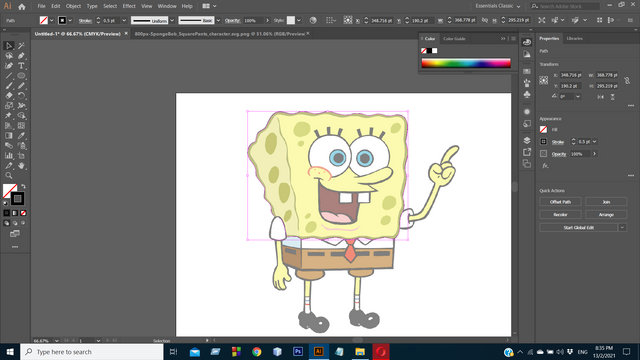Click Join quick action button
Screen dimensions: 640x360
[606, 202]
